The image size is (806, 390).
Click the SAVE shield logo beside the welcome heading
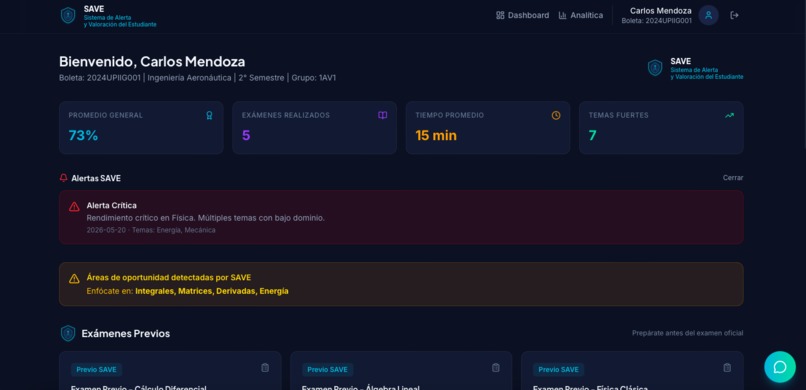click(x=655, y=68)
